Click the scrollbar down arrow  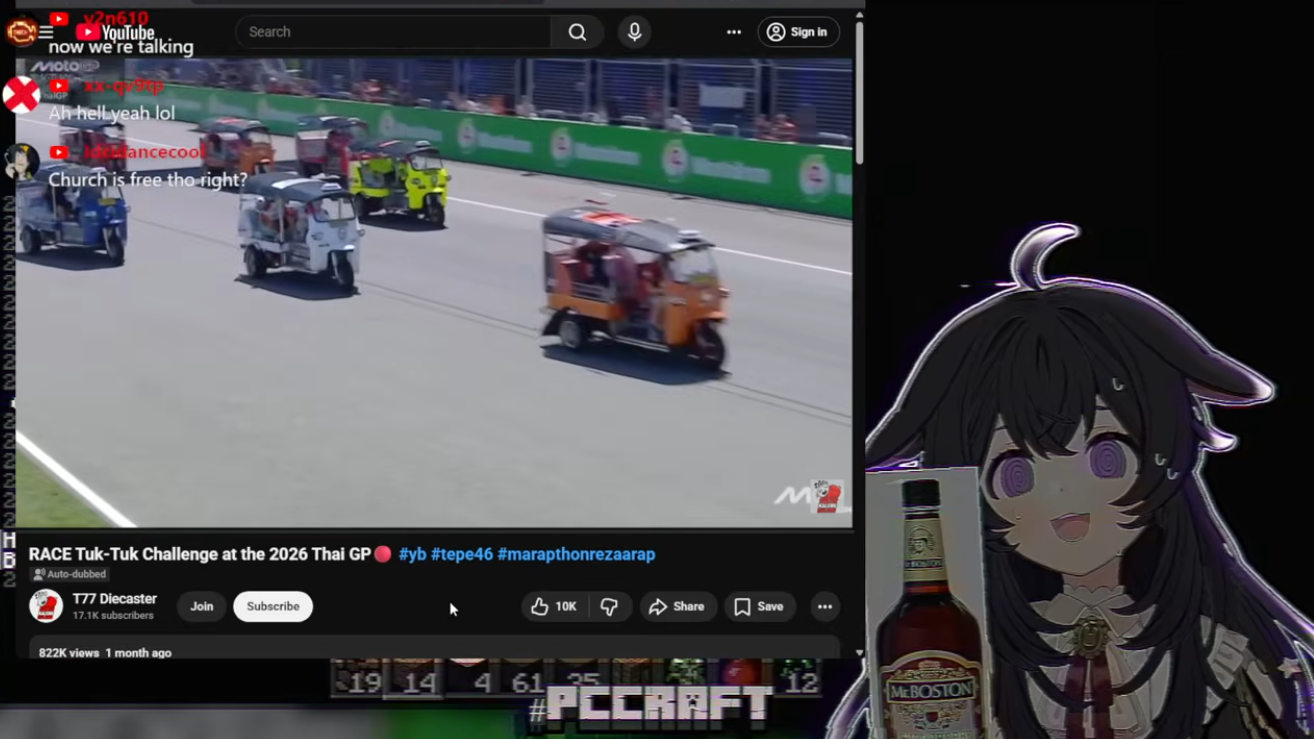click(x=859, y=653)
